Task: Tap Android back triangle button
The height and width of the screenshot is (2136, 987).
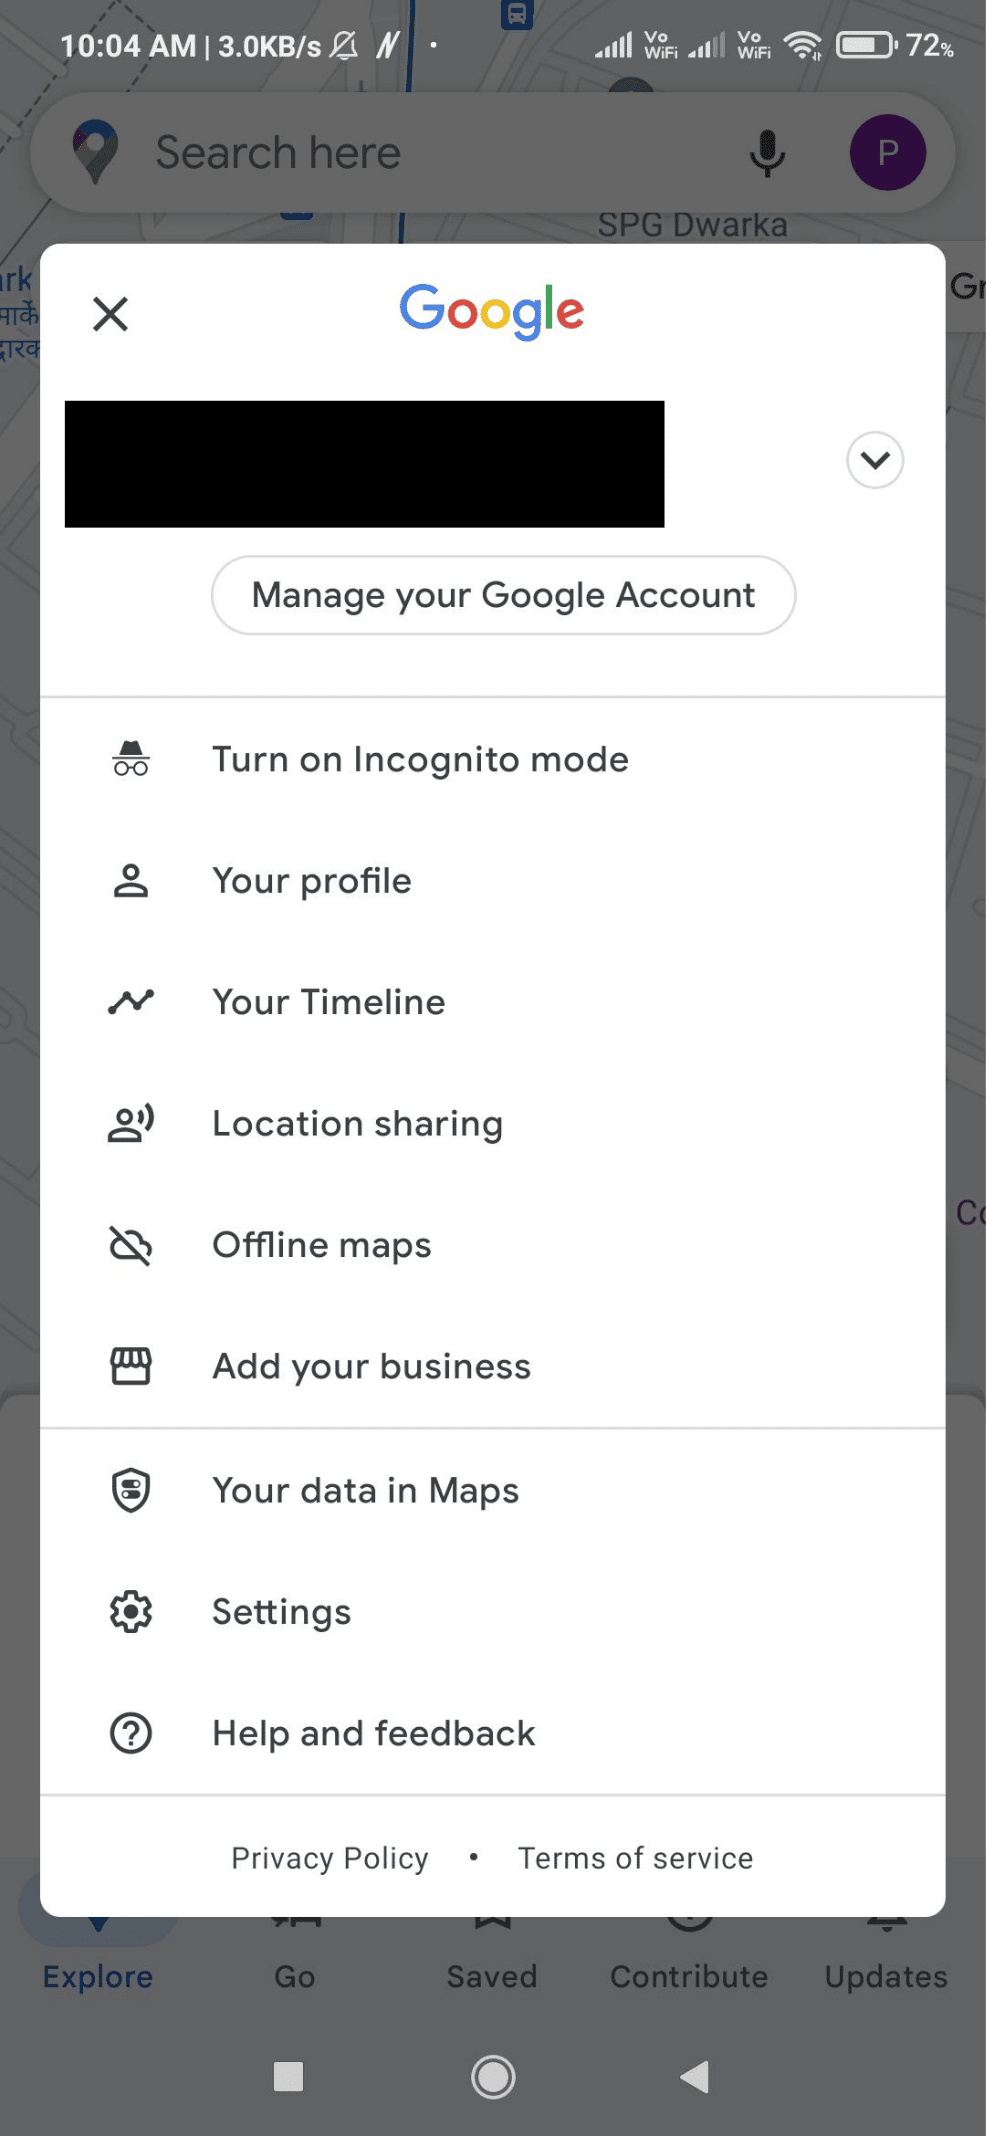Action: [695, 2077]
